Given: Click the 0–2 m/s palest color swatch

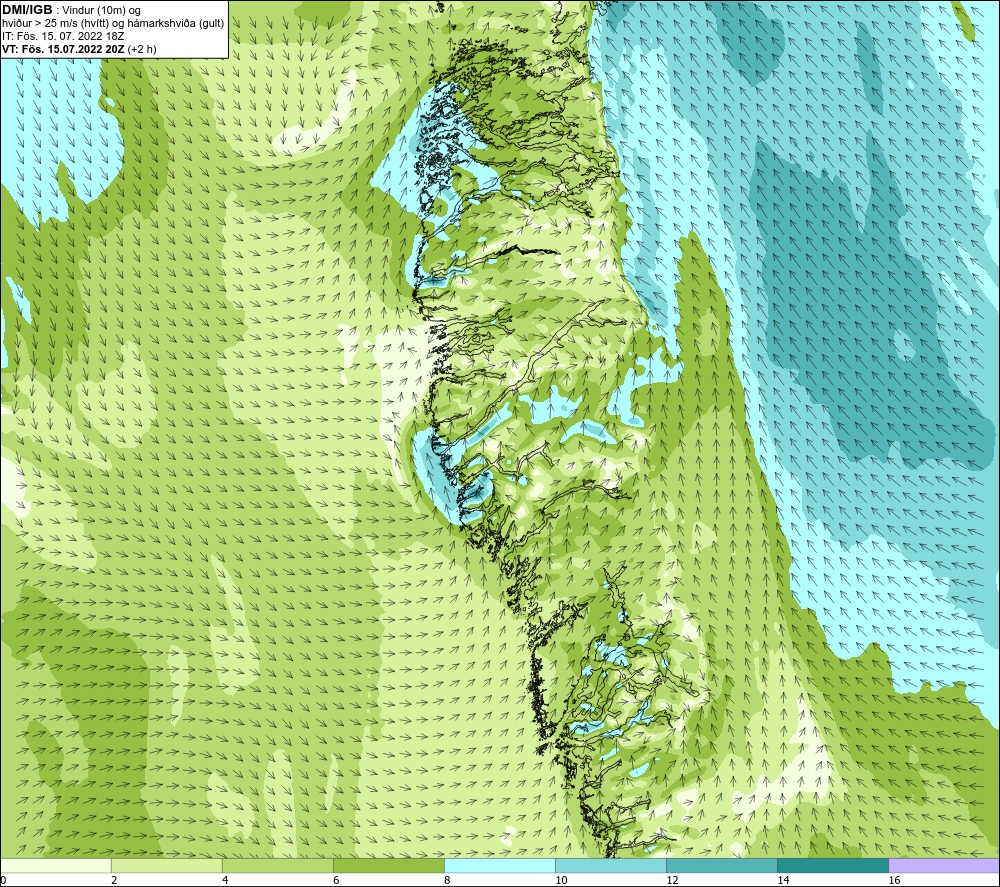Looking at the screenshot, I should tap(55, 865).
